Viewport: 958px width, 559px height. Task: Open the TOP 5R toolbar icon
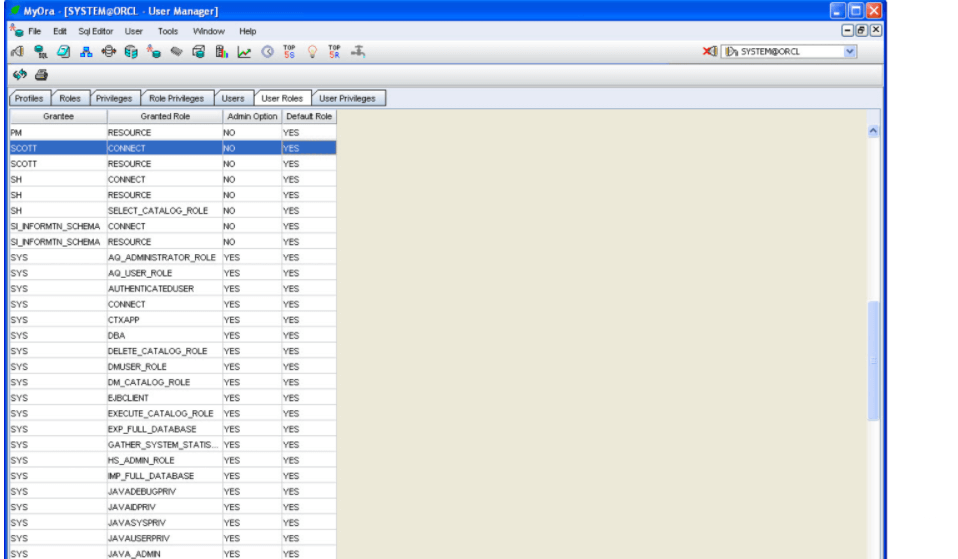(x=334, y=52)
